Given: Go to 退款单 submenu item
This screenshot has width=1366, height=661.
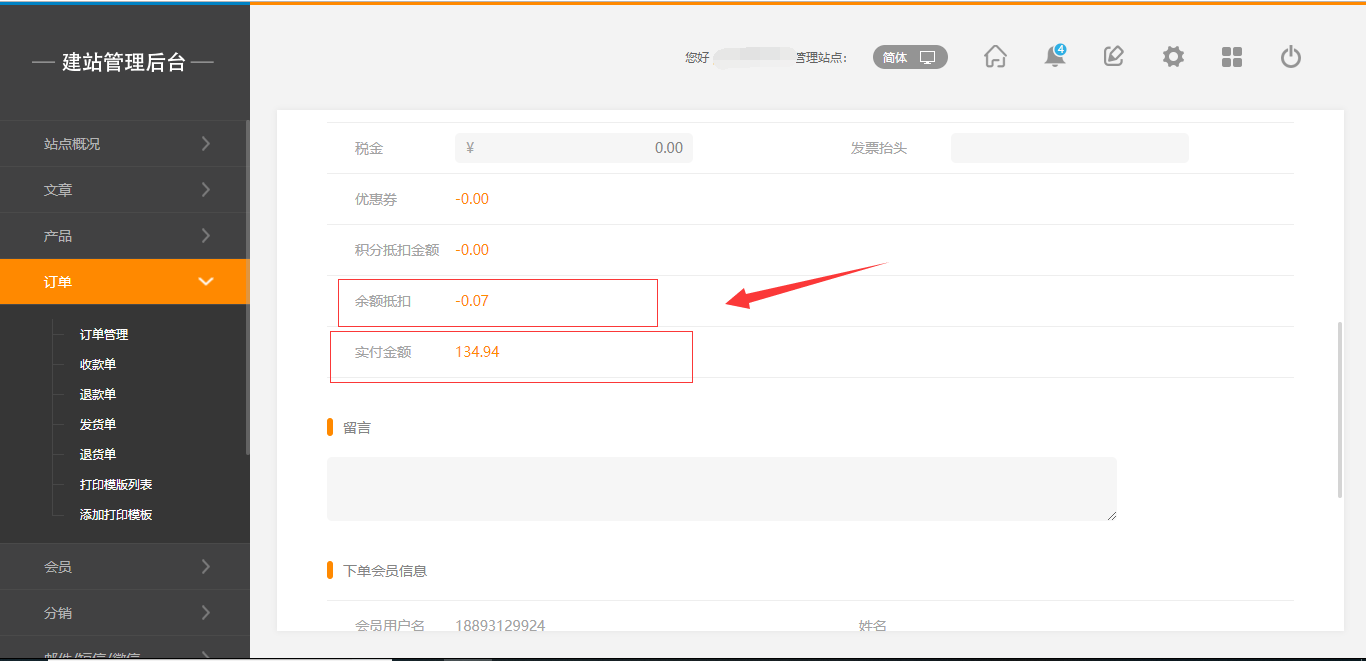Looking at the screenshot, I should (98, 395).
